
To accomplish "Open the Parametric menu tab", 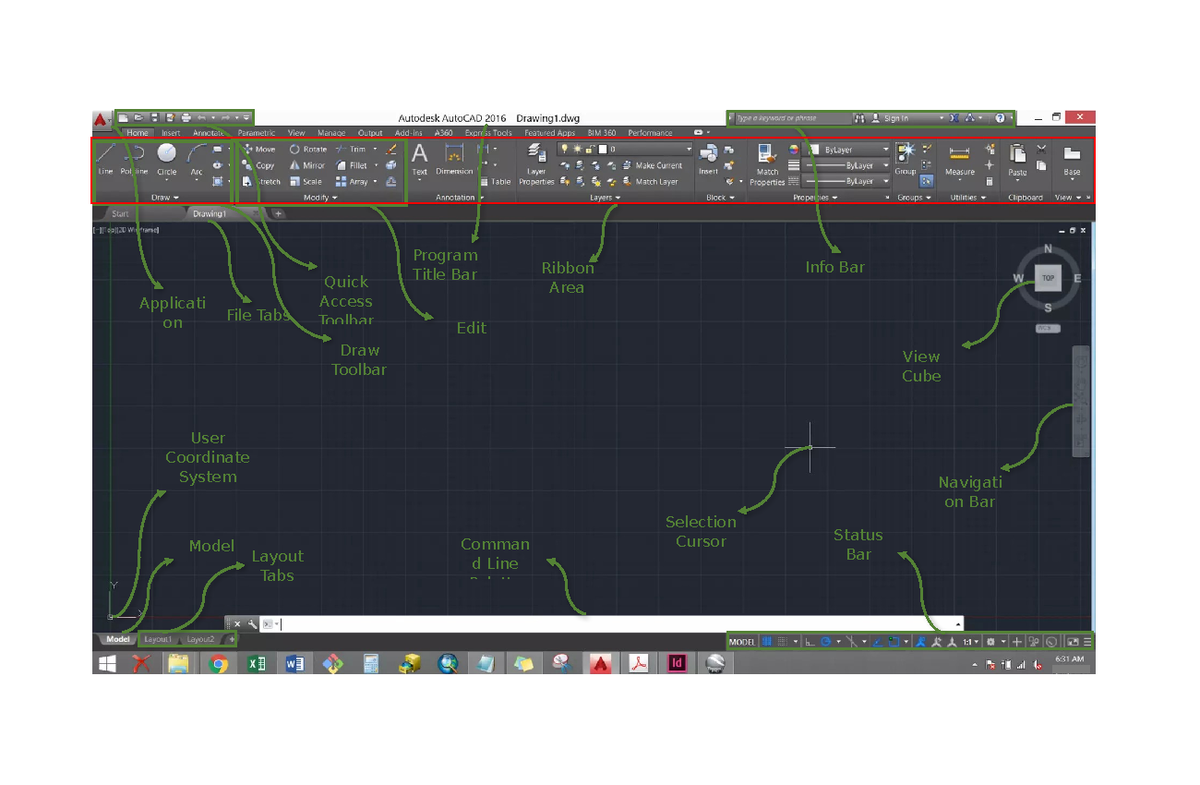I will pos(251,132).
